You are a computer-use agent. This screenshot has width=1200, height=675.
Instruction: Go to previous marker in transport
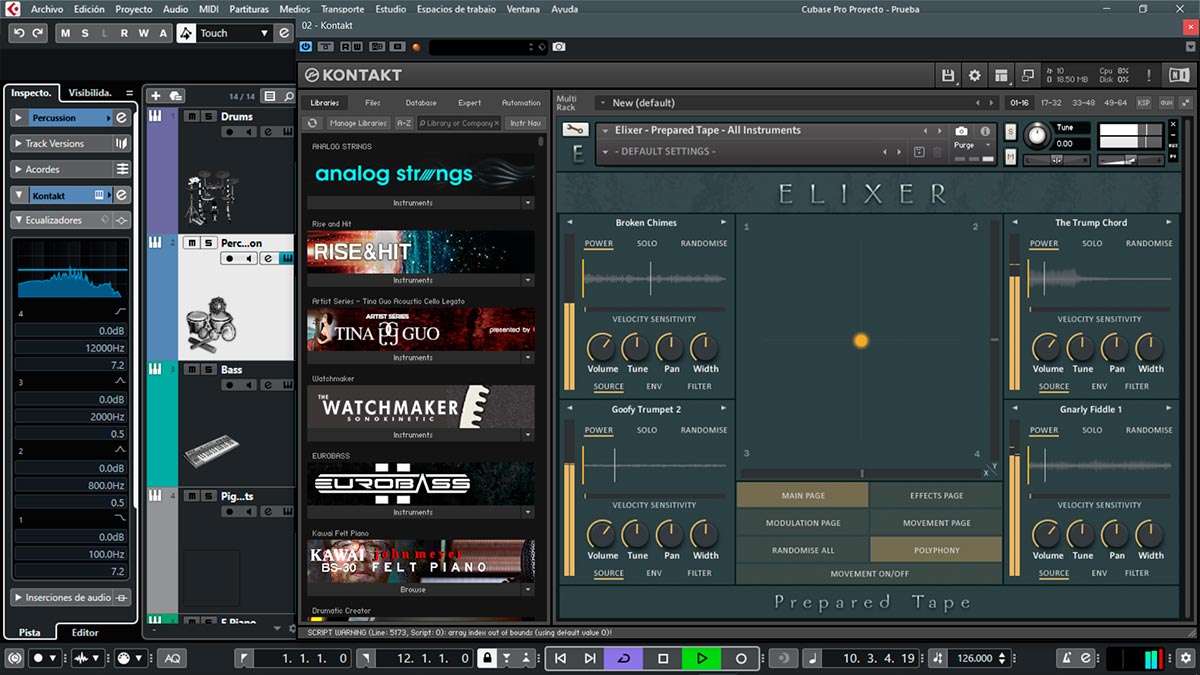[x=560, y=658]
